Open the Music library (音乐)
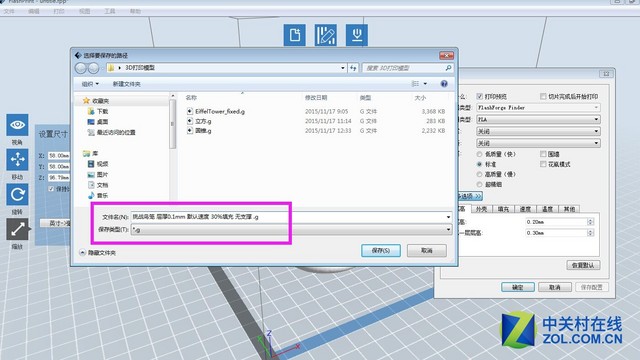The image size is (640, 360). point(98,196)
